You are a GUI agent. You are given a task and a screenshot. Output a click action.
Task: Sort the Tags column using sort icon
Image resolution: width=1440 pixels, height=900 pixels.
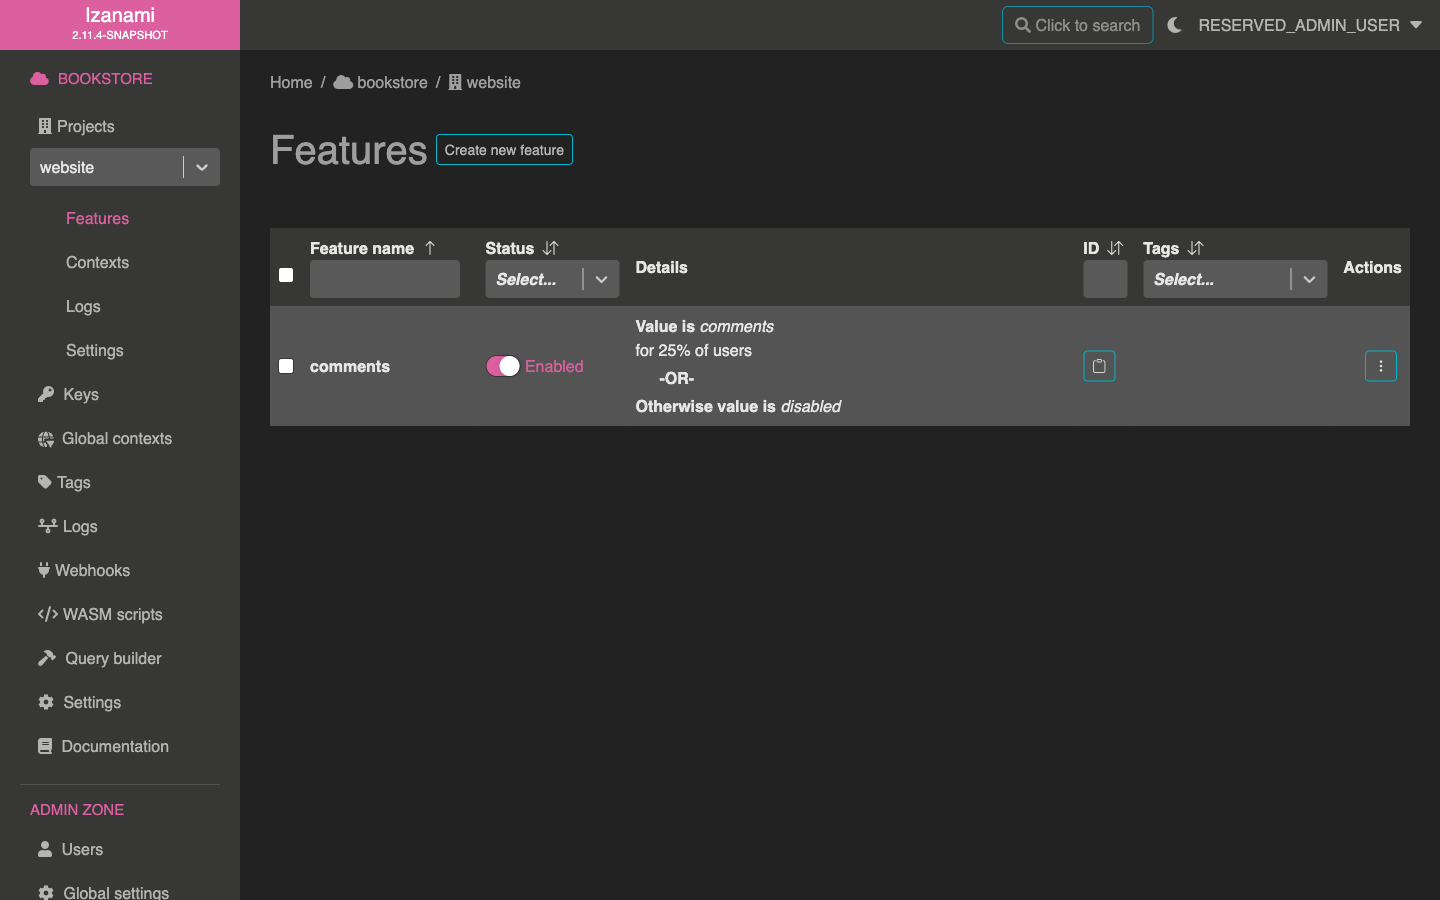[x=1195, y=248]
